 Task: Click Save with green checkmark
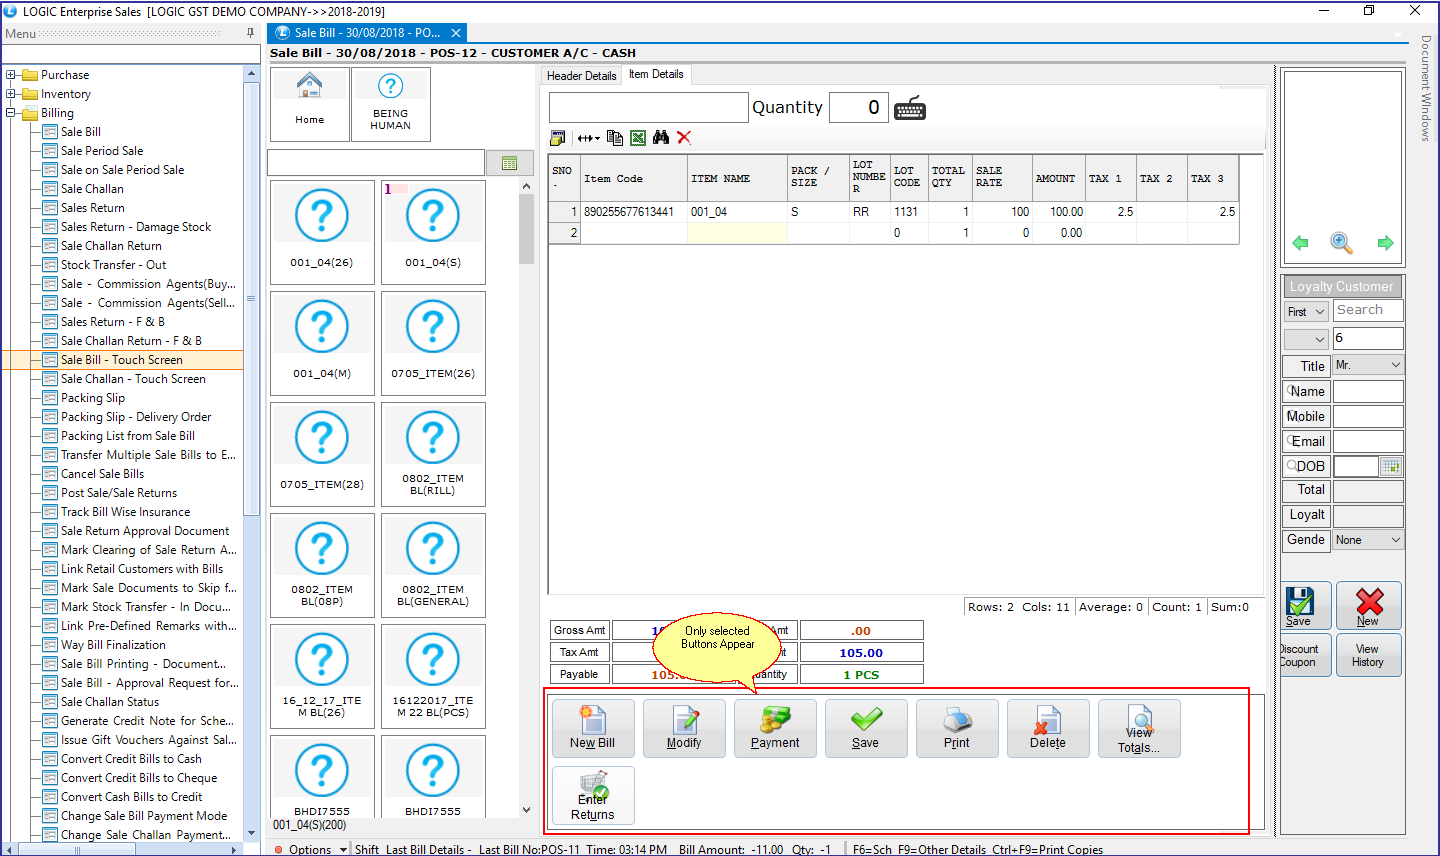point(866,728)
